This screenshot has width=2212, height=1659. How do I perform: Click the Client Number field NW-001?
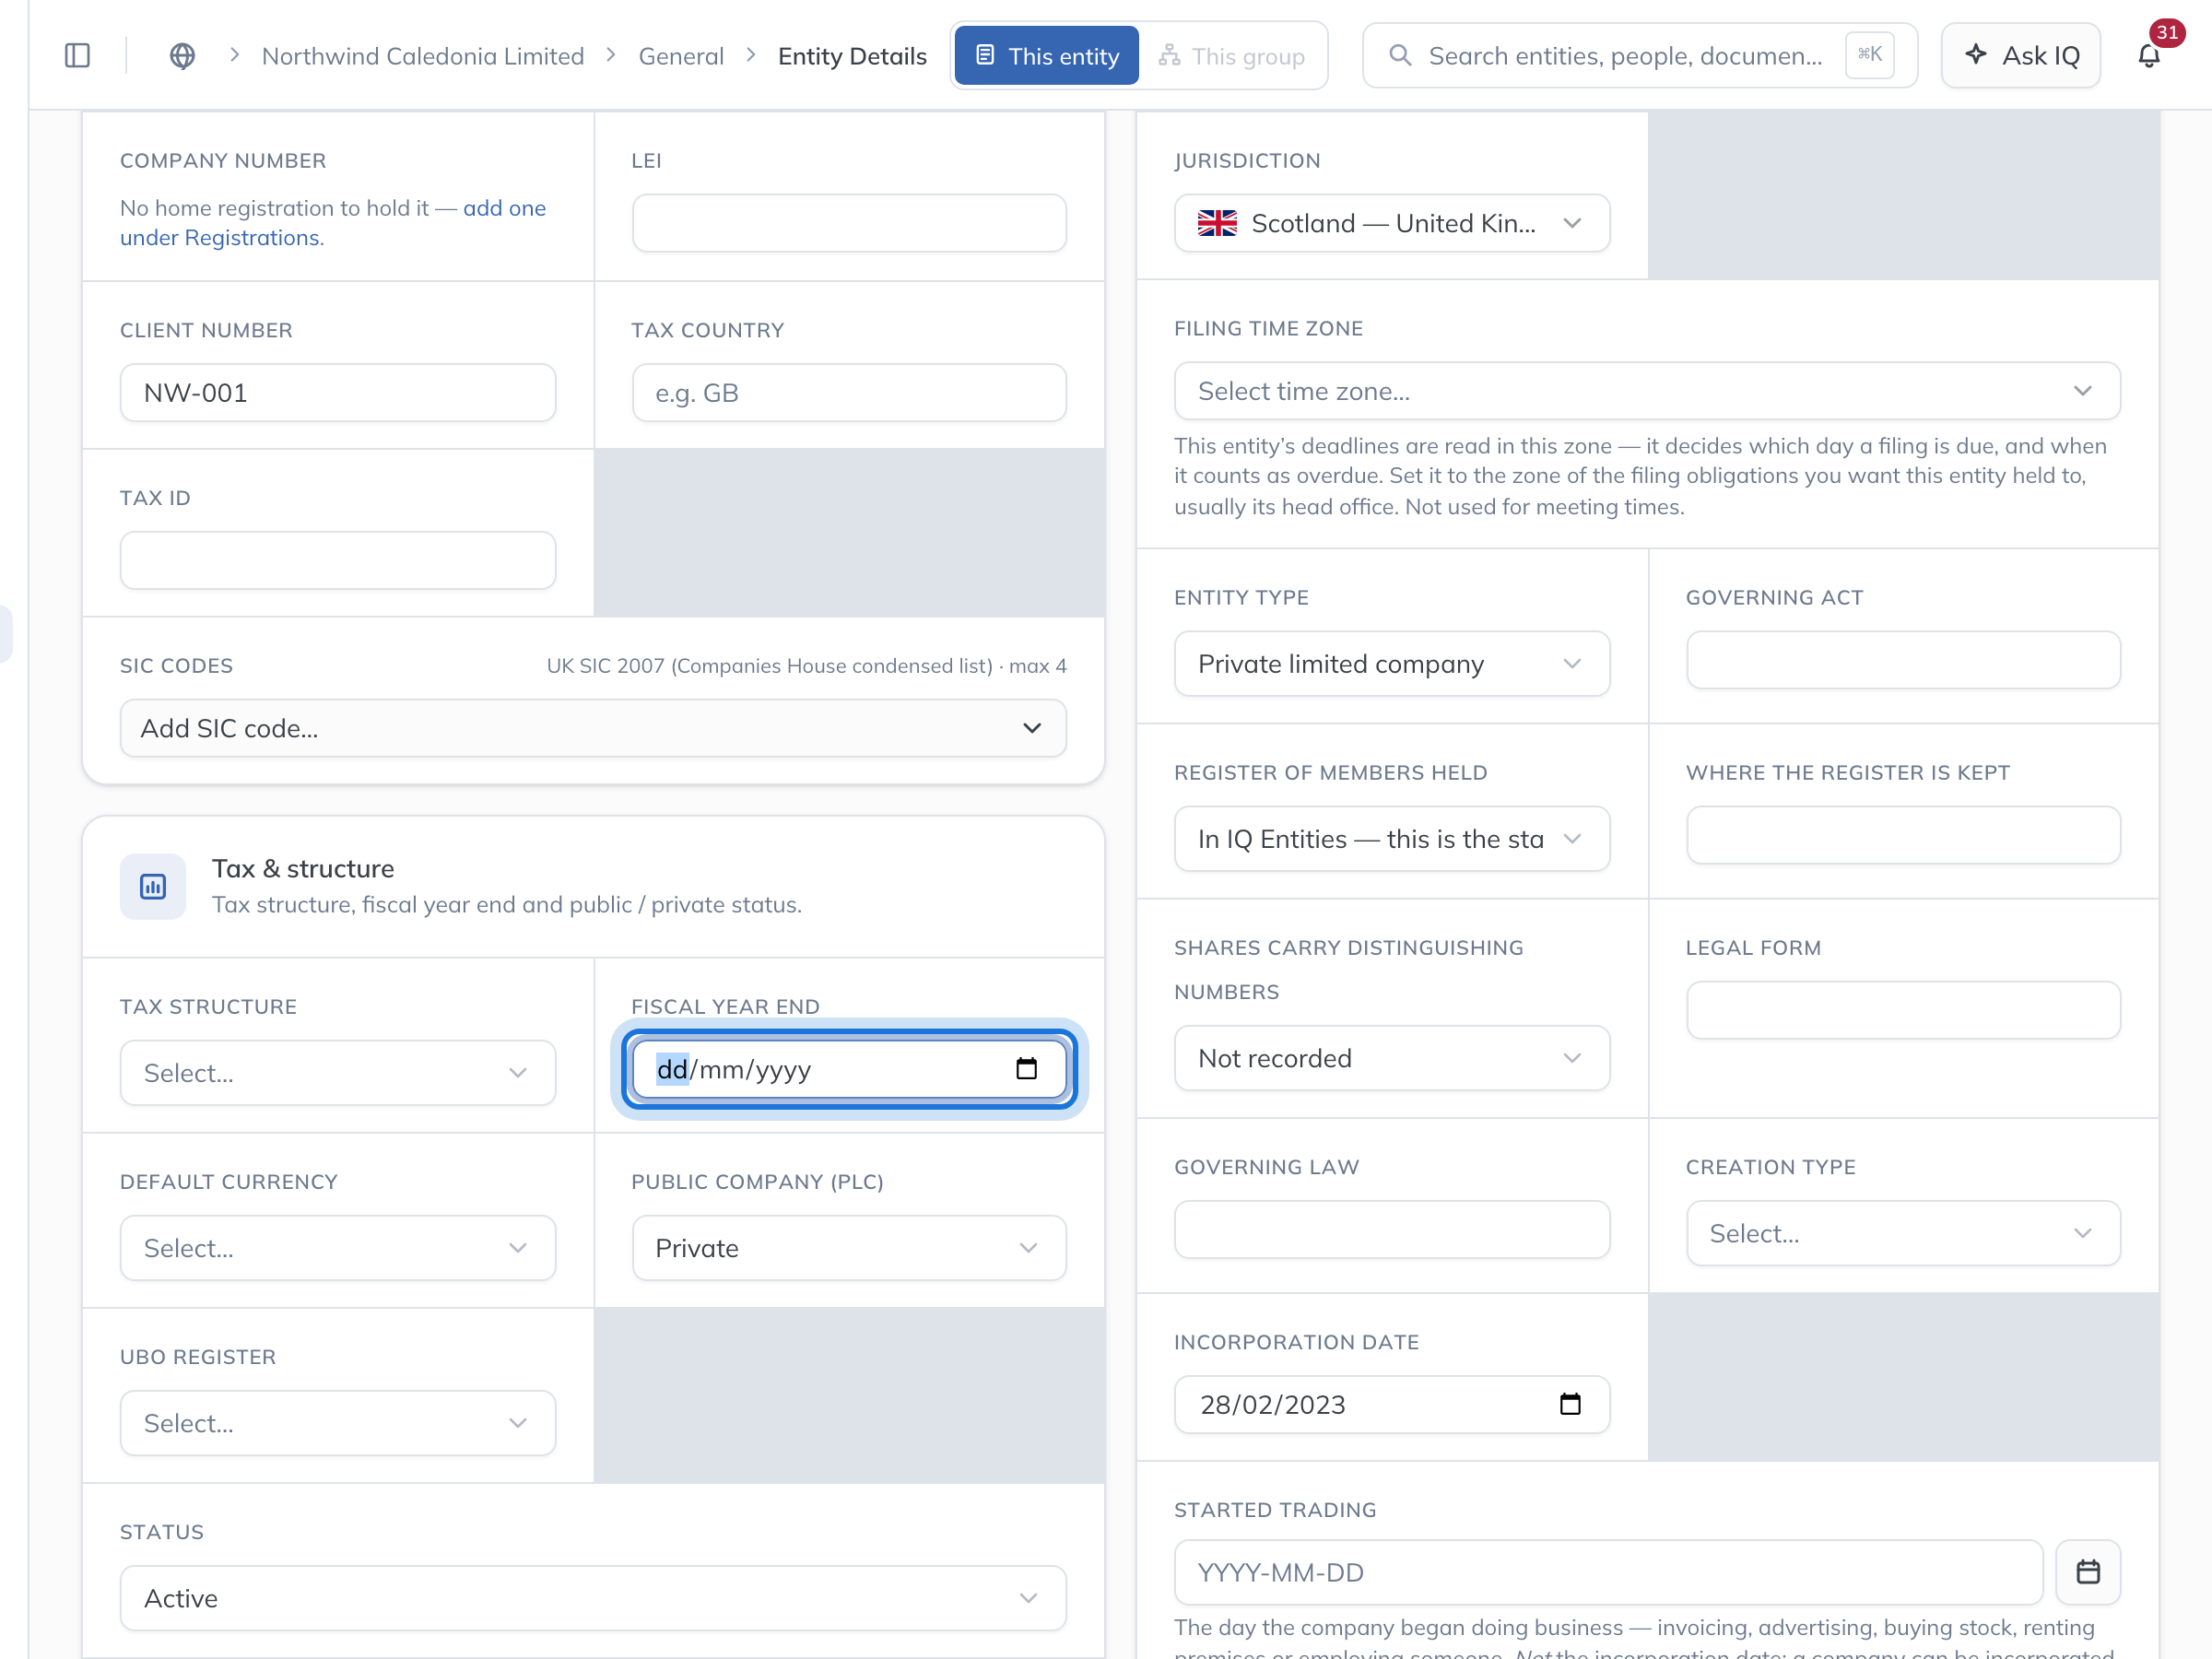pyautogui.click(x=338, y=393)
